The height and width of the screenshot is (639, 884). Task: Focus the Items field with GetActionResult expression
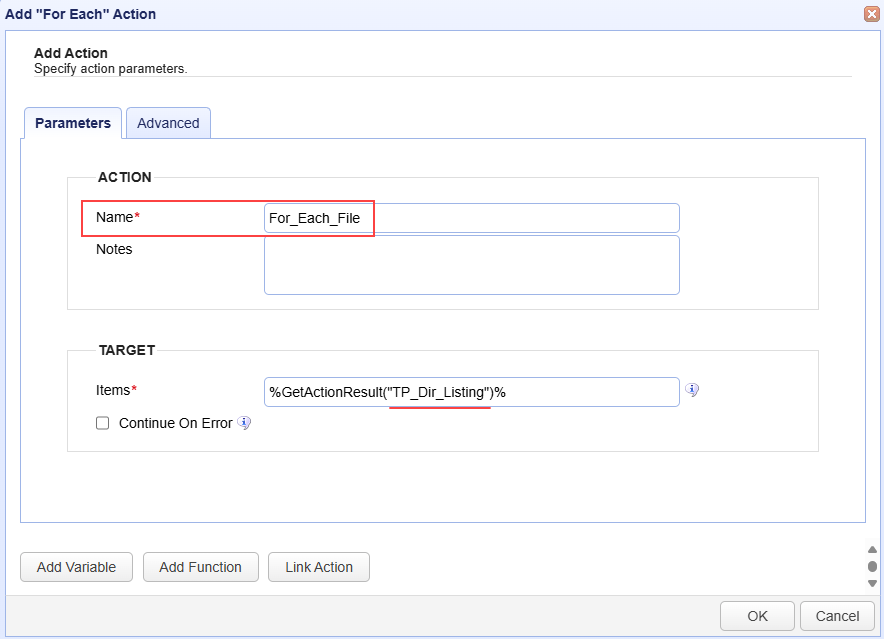471,392
